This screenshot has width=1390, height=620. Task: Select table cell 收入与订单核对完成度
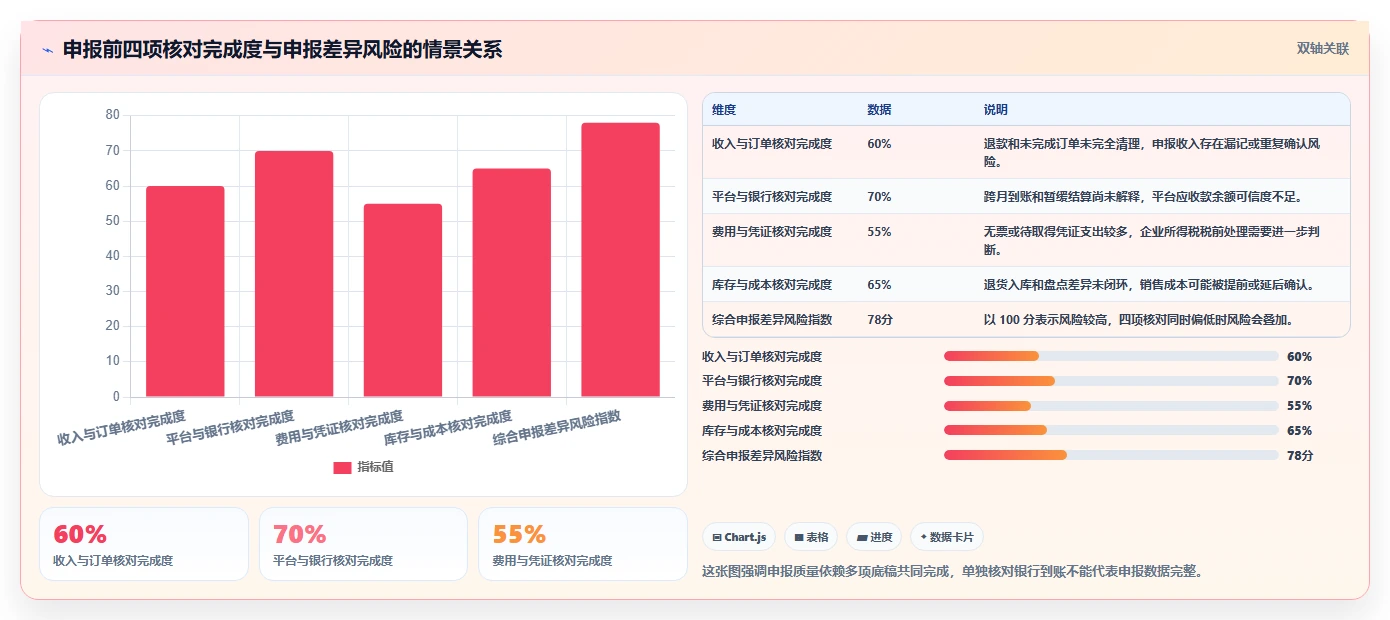[x=772, y=144]
